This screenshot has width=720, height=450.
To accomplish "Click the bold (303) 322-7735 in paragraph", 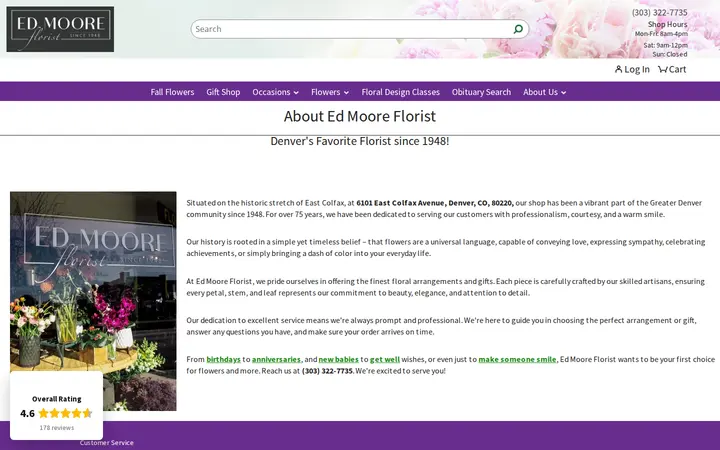I will (327, 371).
